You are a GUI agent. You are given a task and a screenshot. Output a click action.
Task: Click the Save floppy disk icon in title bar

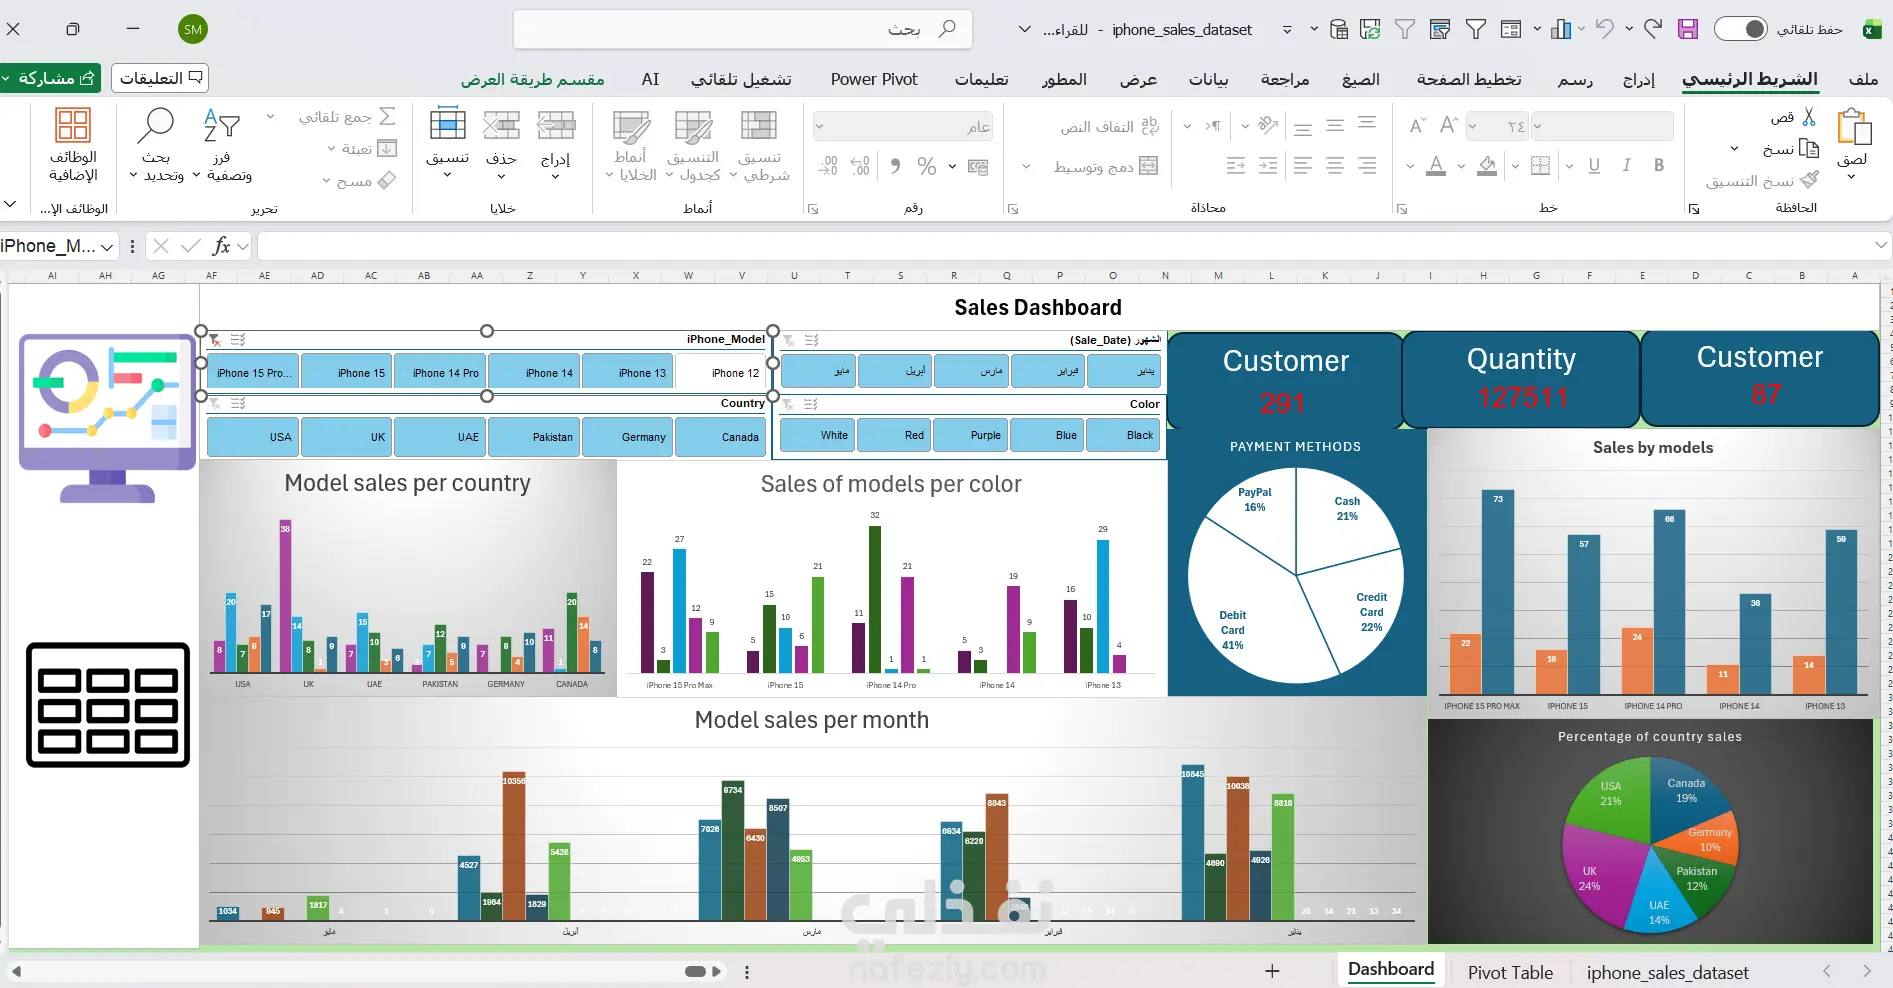(1688, 29)
